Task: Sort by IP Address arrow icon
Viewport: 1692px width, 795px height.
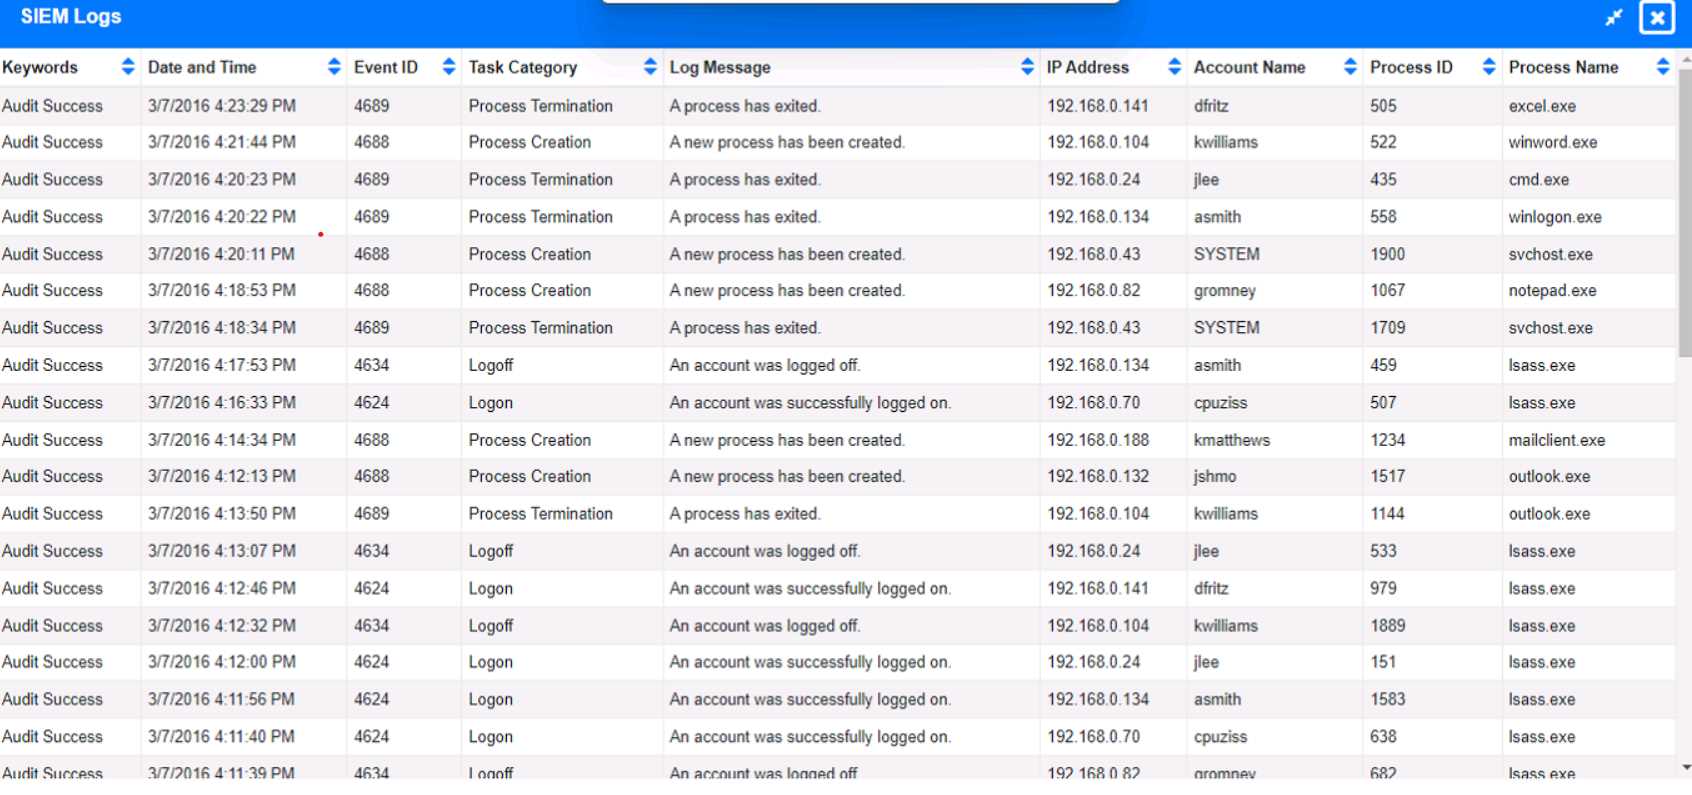Action: tap(1174, 67)
